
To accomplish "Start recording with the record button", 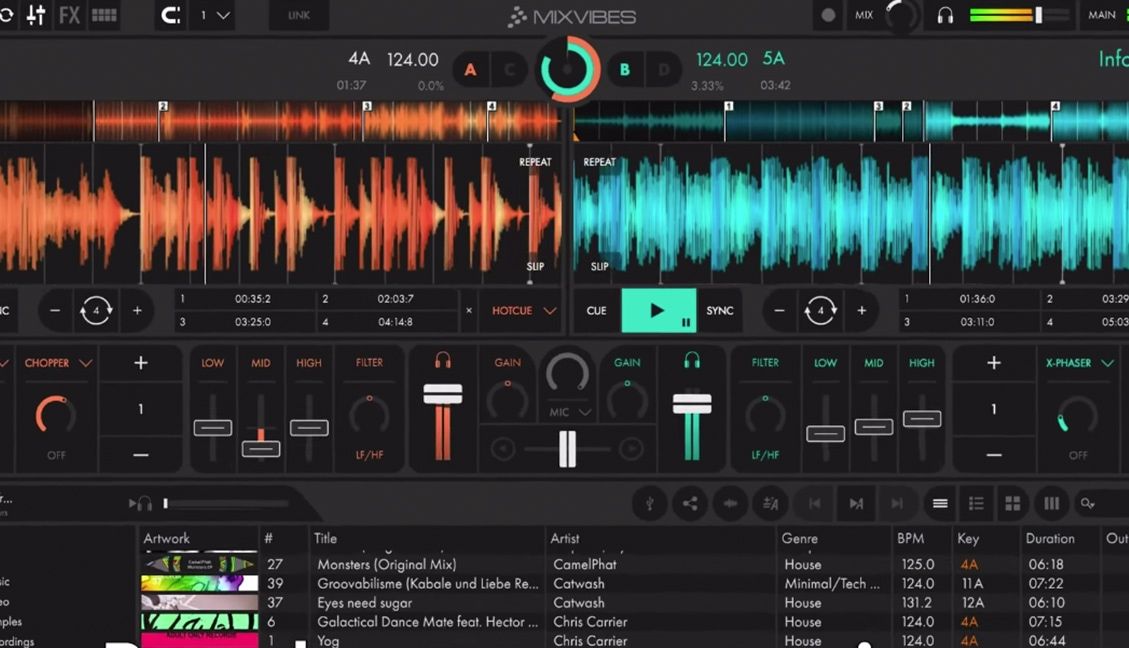I will [828, 15].
